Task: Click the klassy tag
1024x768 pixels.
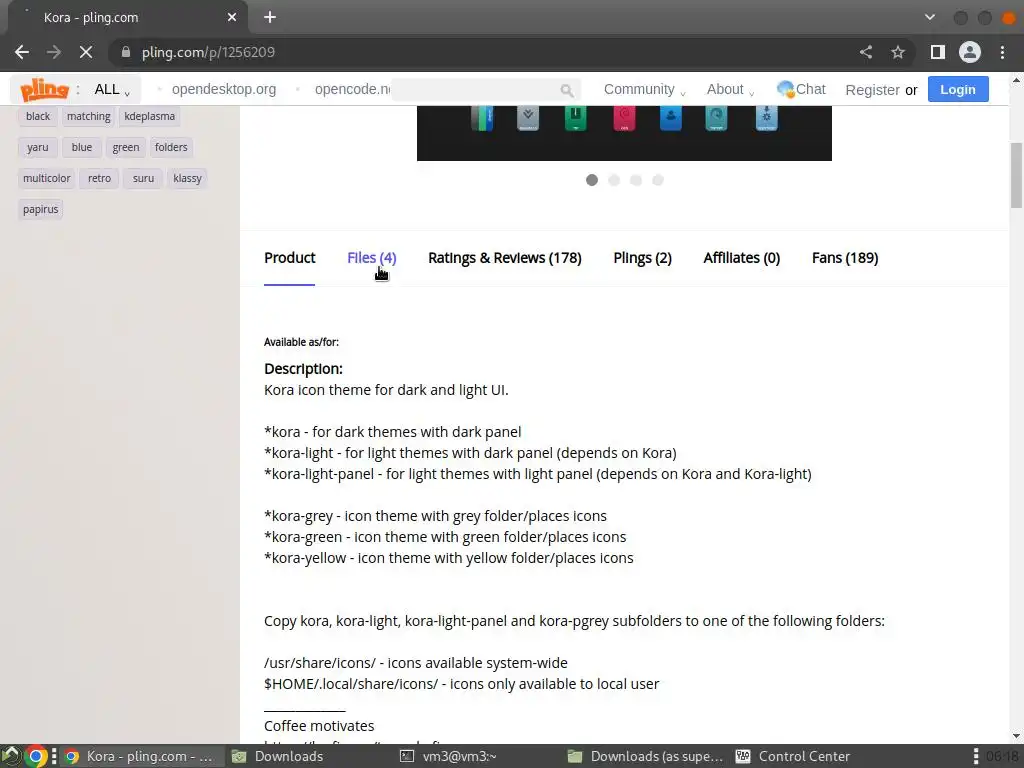Action: 187,178
